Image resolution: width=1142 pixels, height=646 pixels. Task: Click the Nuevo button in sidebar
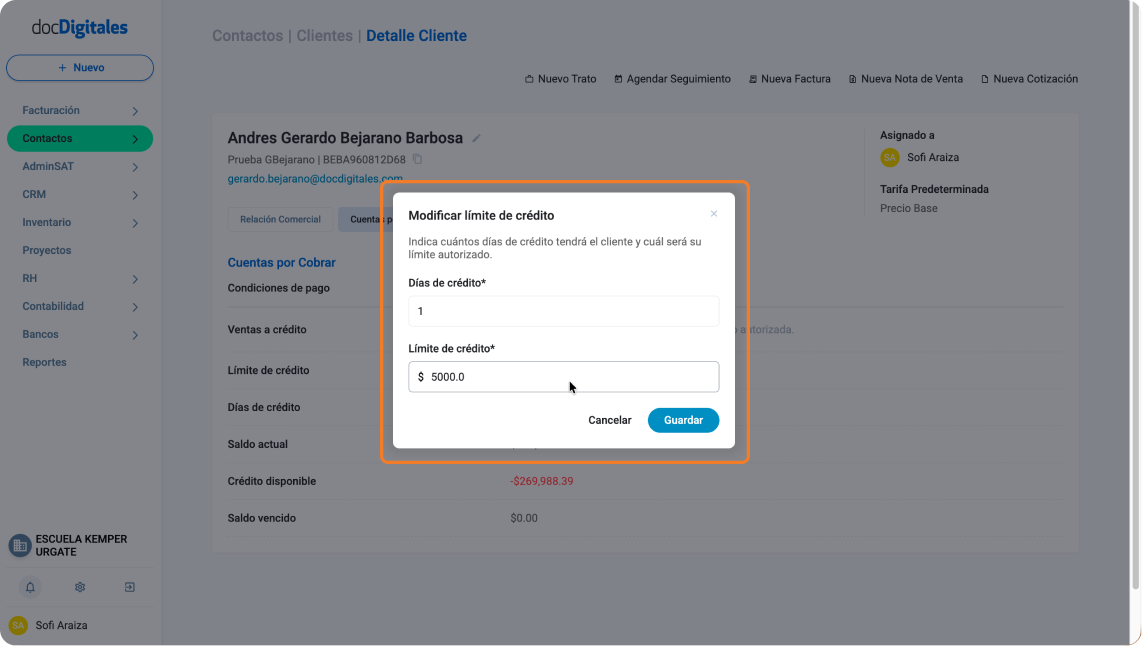(80, 68)
